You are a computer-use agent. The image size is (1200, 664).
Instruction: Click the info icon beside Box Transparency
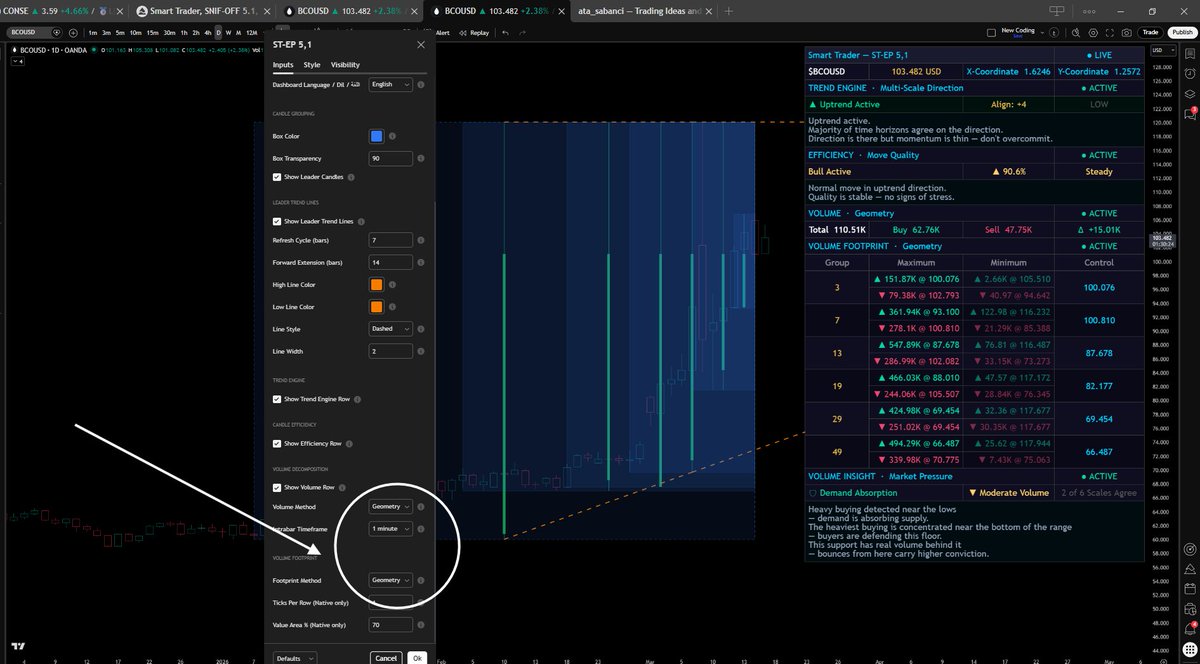point(420,158)
